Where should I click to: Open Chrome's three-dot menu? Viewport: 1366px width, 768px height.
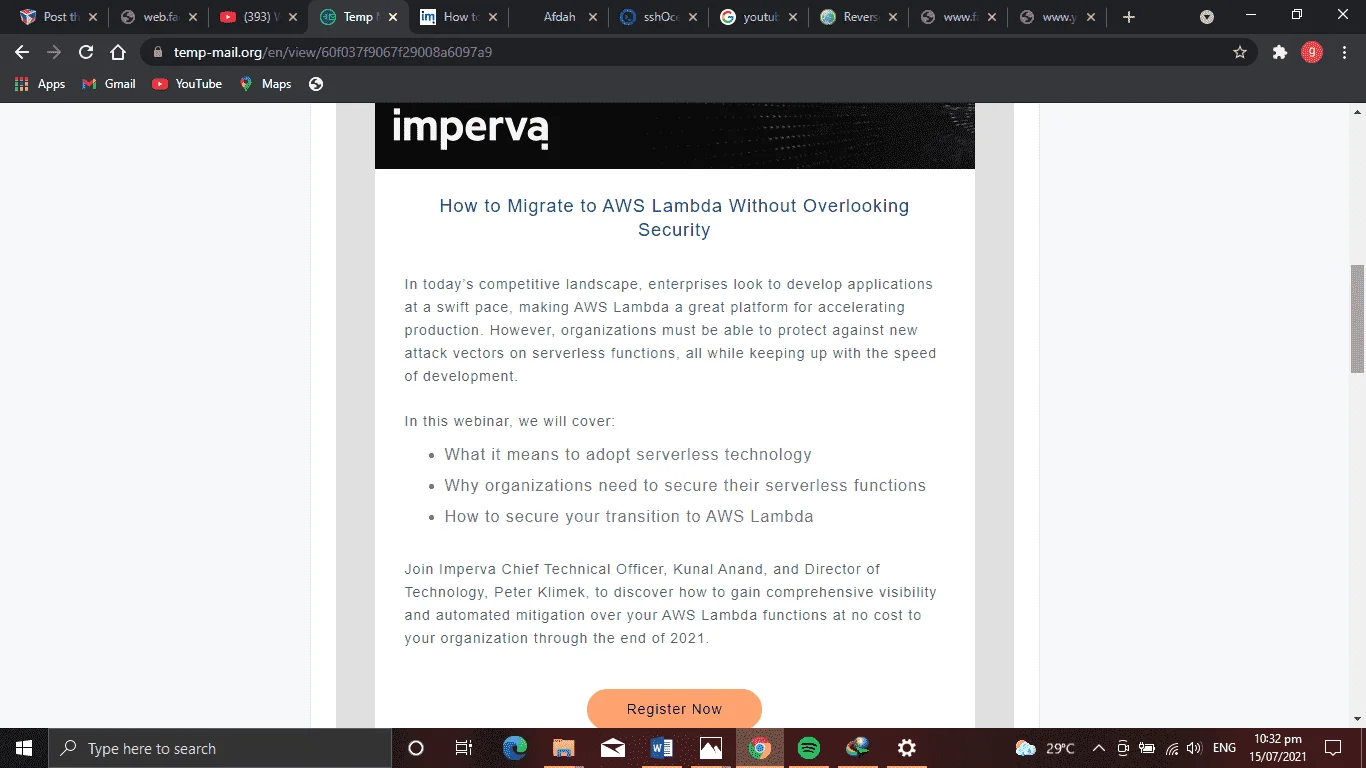1344,52
